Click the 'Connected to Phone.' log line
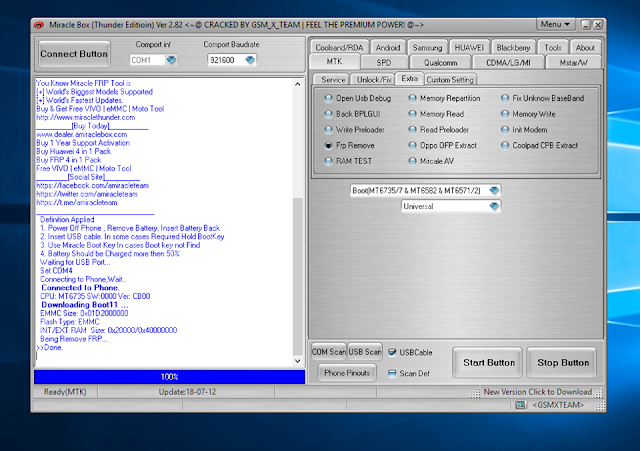Viewport: 640px width, 451px height. [80, 288]
